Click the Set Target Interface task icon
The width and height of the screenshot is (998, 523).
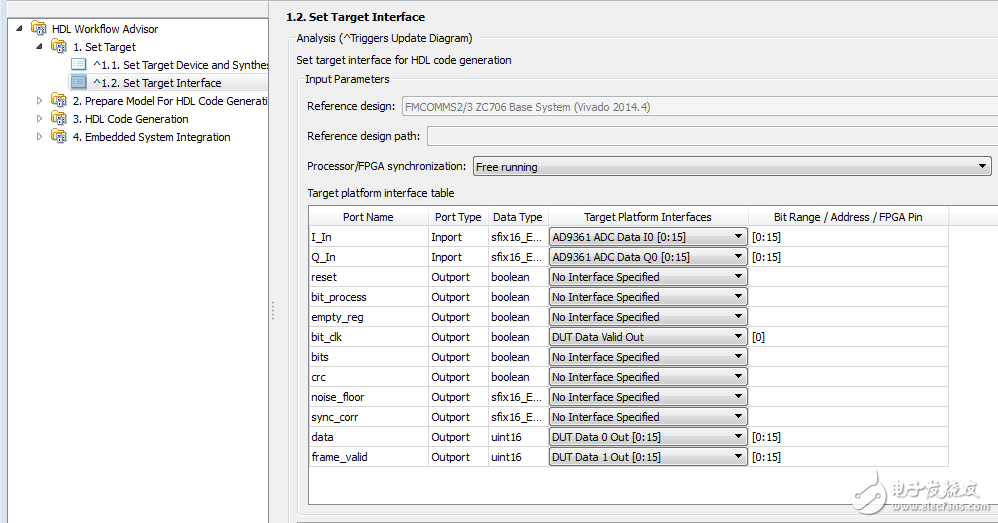click(x=79, y=82)
